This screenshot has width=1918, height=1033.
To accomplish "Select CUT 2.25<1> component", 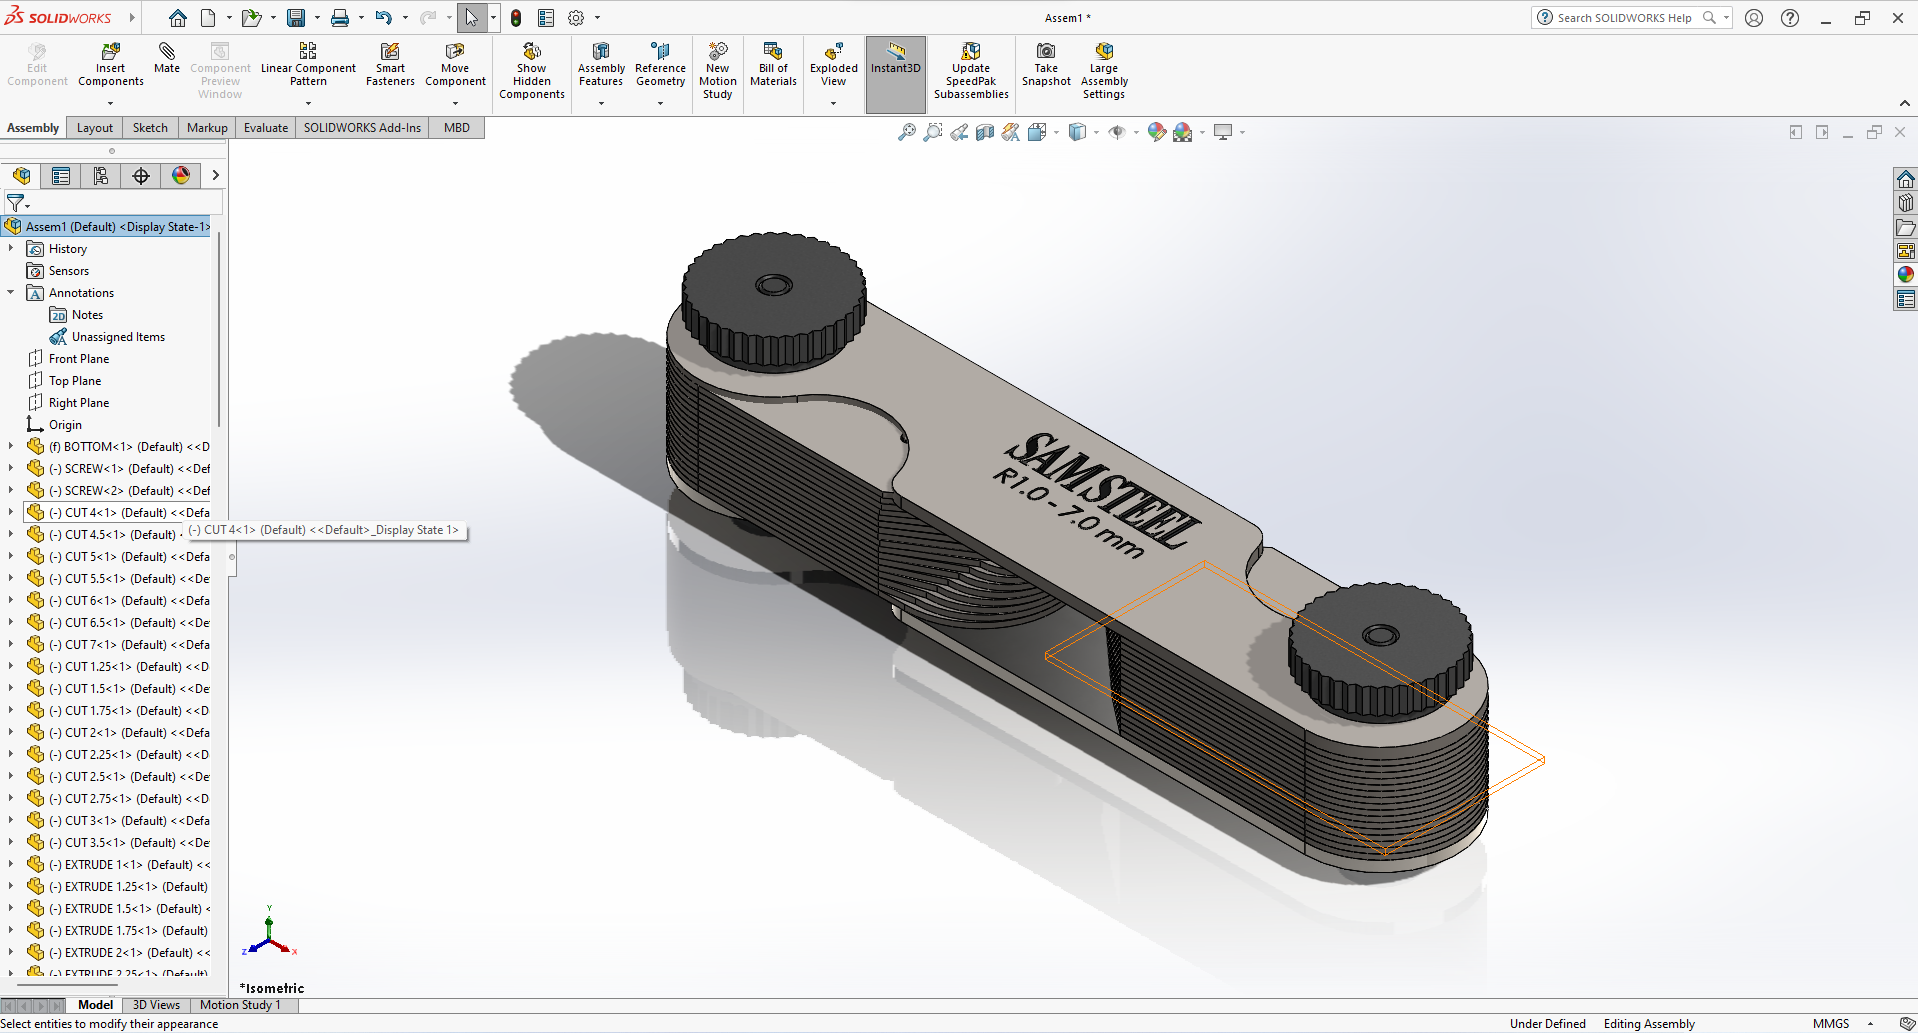I will click(x=118, y=754).
